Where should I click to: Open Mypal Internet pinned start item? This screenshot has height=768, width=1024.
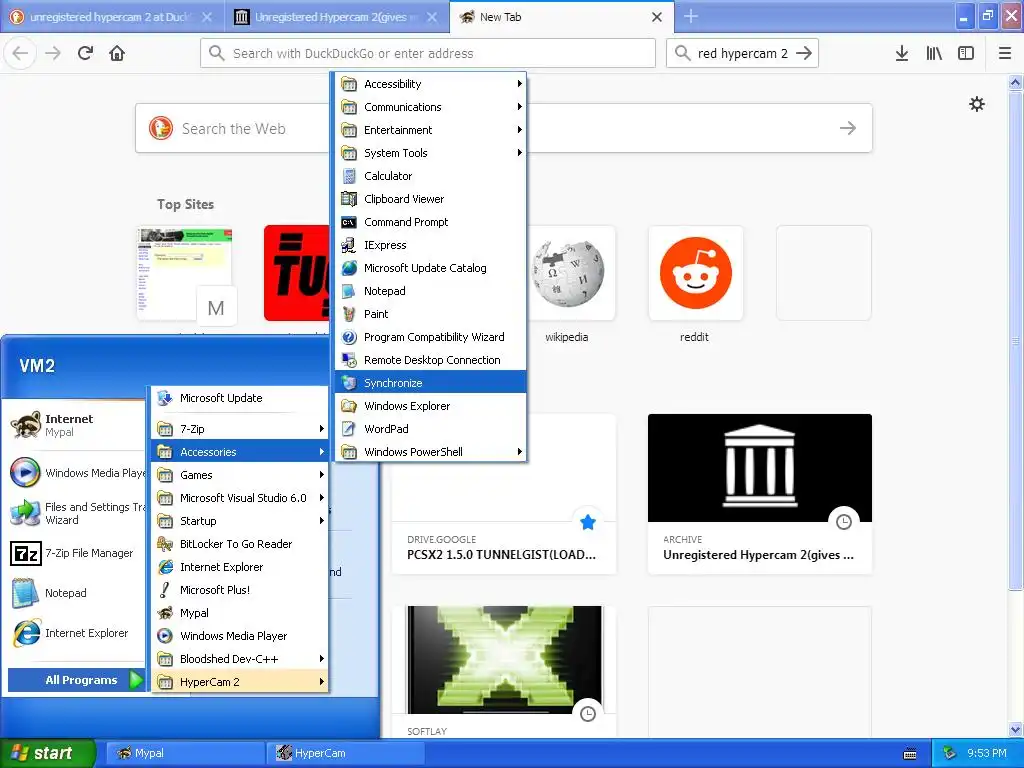[x=76, y=425]
